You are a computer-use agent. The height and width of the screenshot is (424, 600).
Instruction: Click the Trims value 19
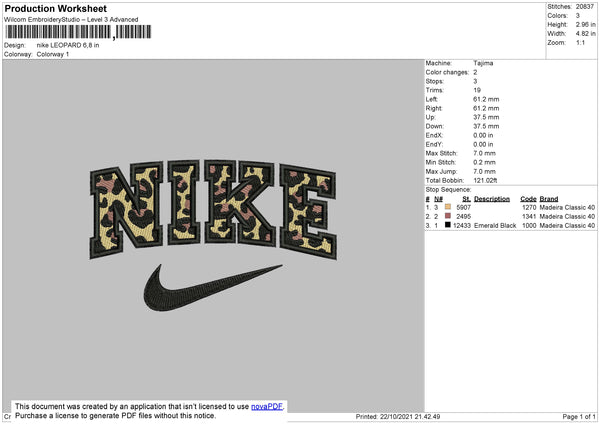tap(477, 90)
